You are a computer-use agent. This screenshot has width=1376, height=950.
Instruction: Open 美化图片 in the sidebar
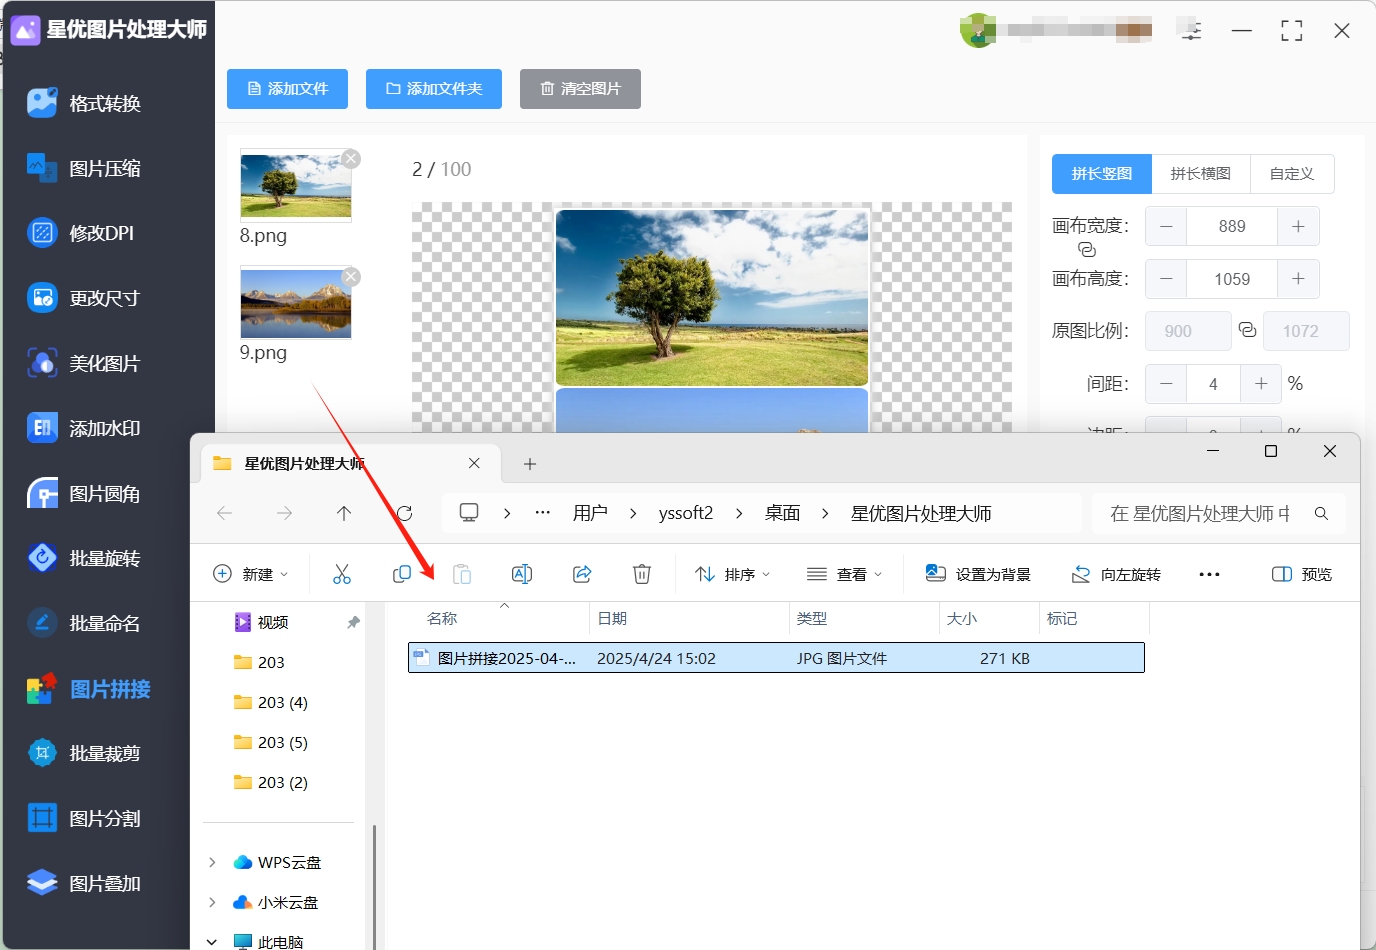click(x=84, y=363)
